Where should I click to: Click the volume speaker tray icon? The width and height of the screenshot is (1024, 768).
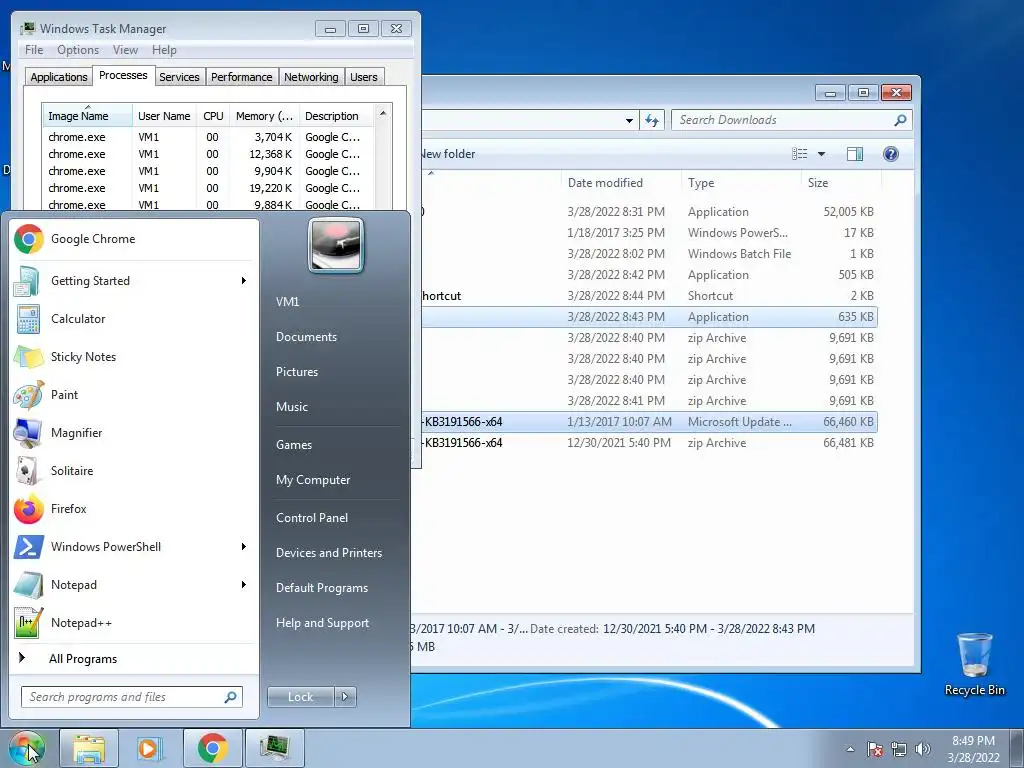pos(923,749)
